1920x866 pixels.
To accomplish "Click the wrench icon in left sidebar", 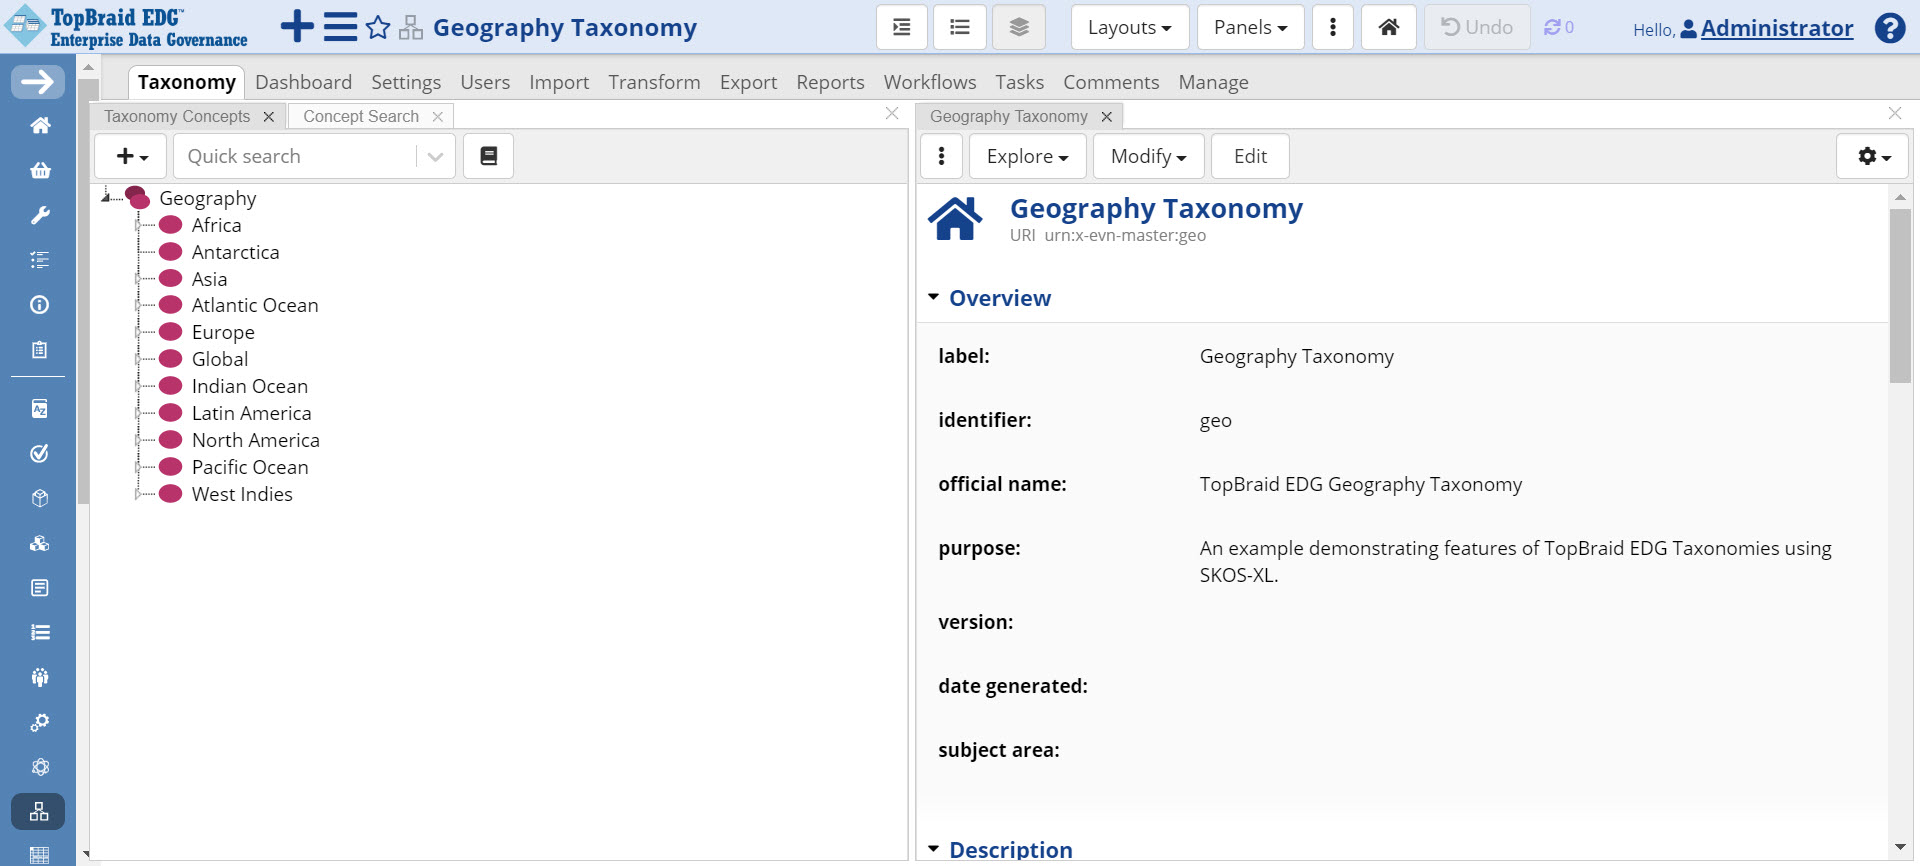I will coord(40,215).
